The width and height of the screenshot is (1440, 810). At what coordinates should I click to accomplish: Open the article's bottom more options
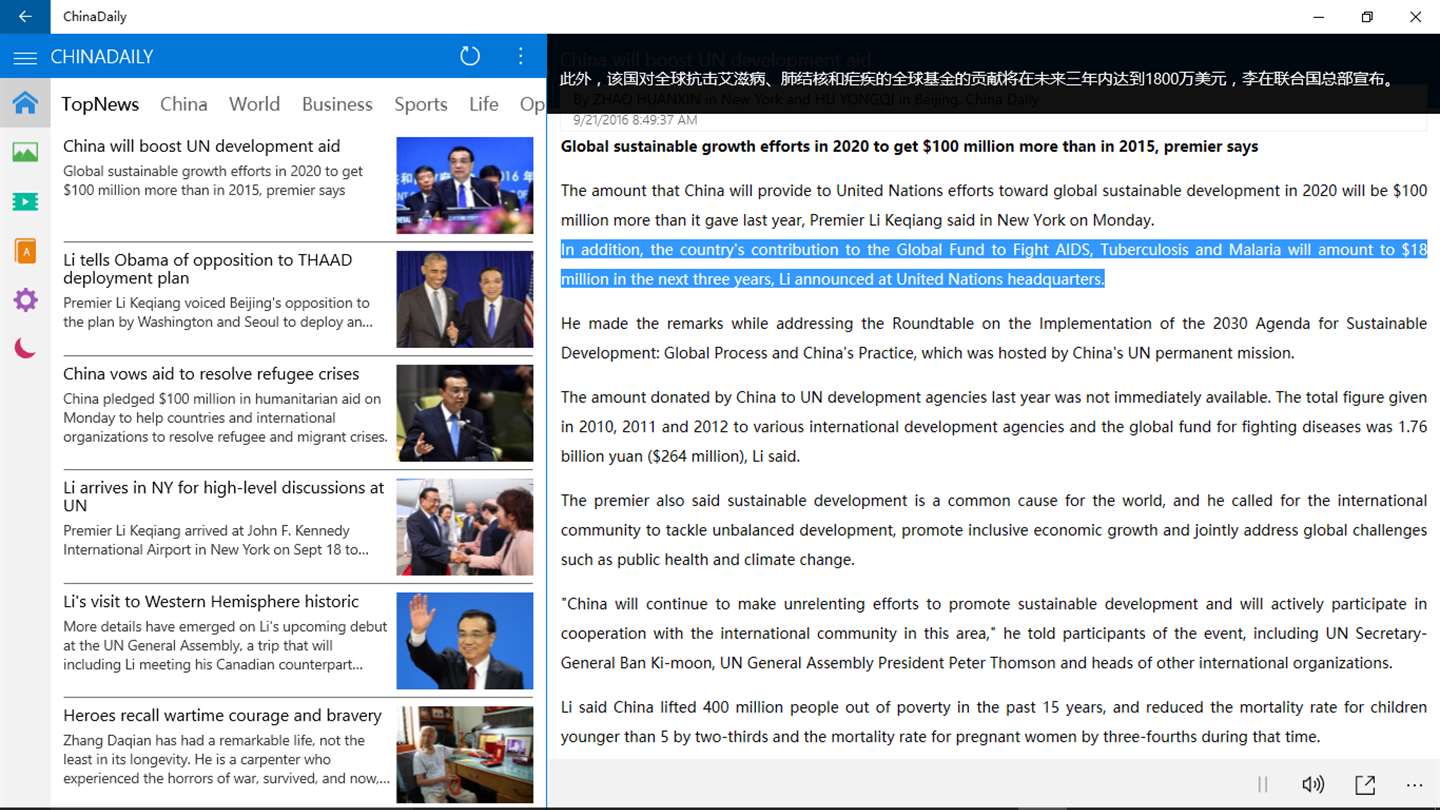coord(1414,785)
